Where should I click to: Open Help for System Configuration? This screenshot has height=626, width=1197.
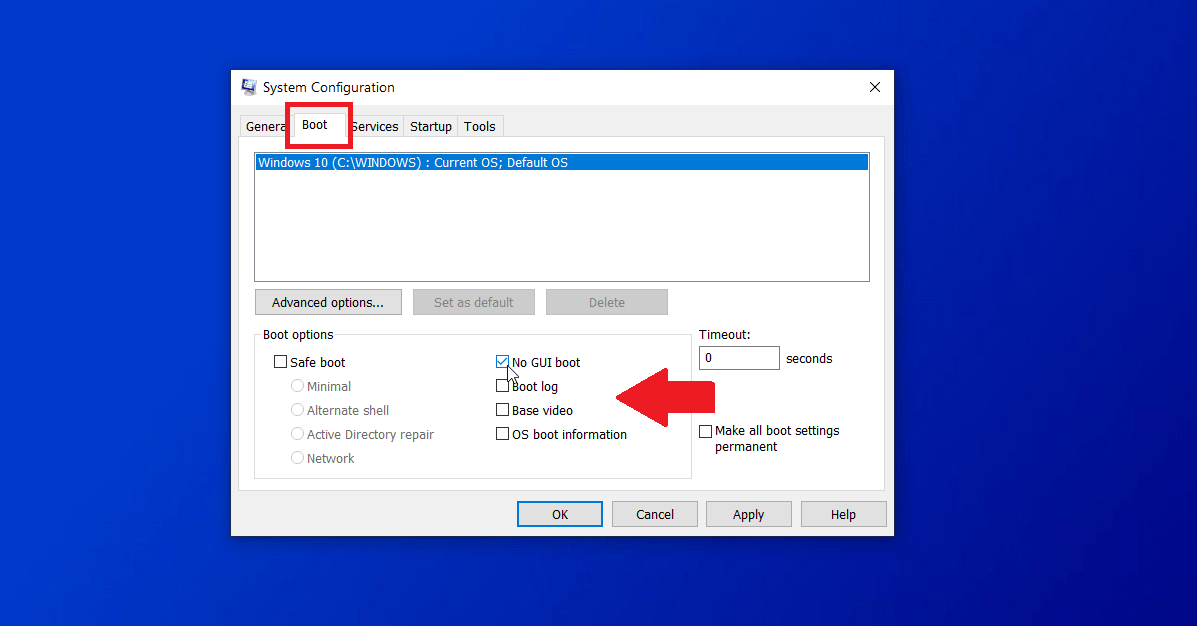pos(844,515)
